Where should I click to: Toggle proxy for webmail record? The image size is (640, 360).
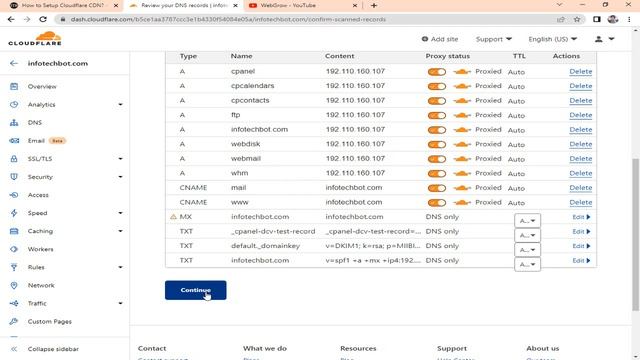click(437, 159)
